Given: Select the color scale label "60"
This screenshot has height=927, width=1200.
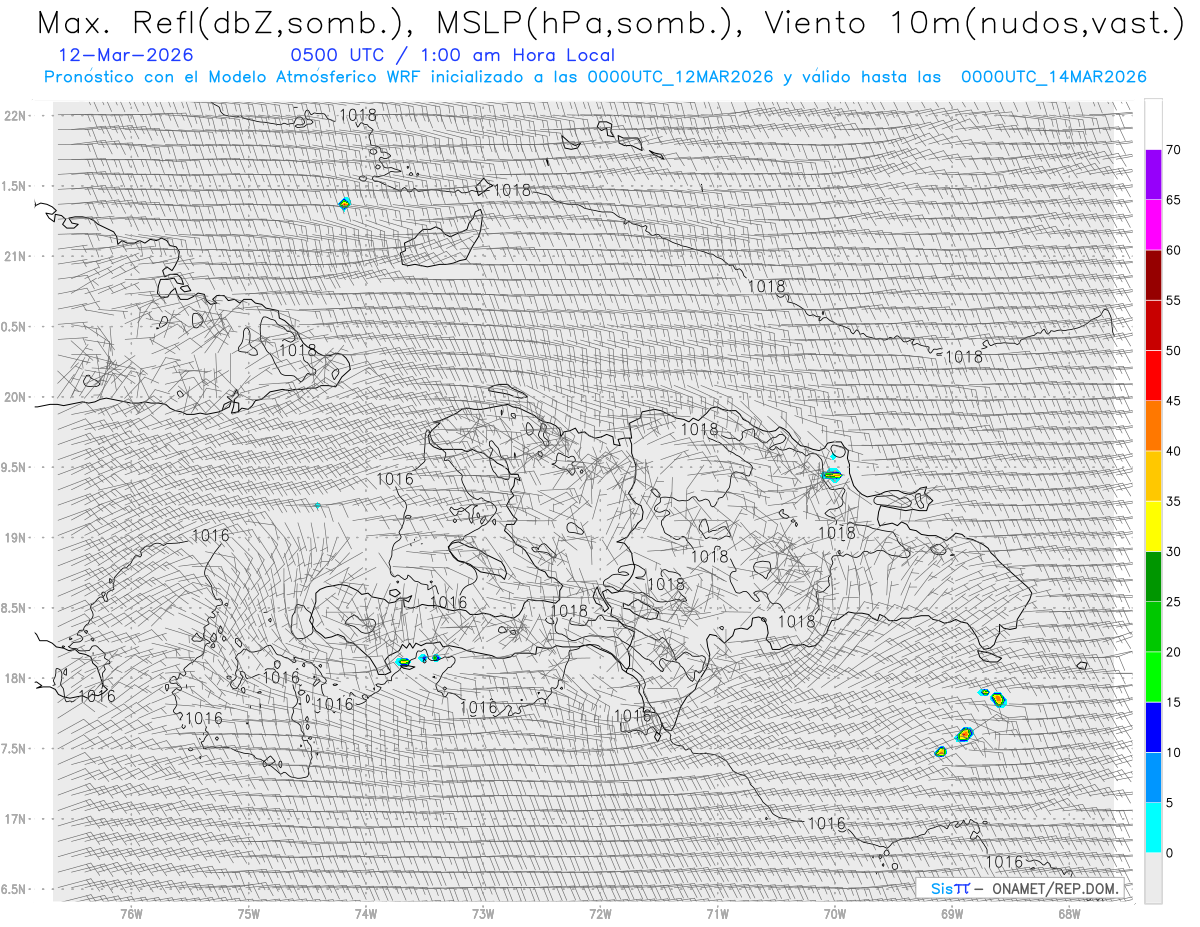Looking at the screenshot, I should (1173, 250).
